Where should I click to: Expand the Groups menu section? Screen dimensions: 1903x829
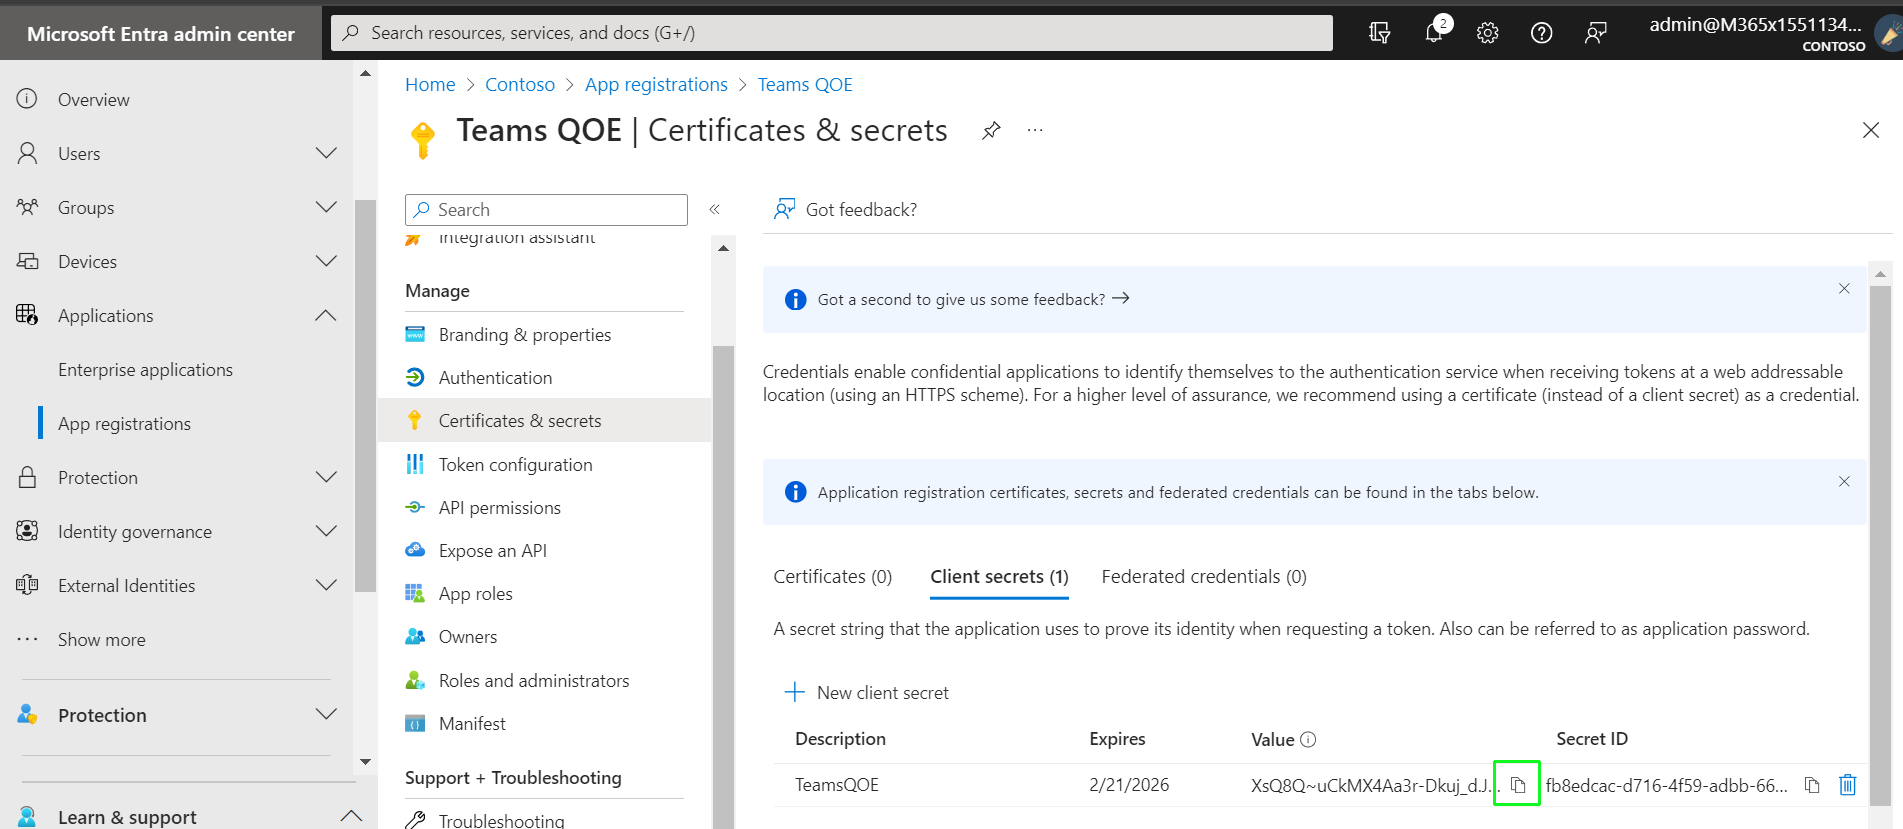tap(326, 207)
